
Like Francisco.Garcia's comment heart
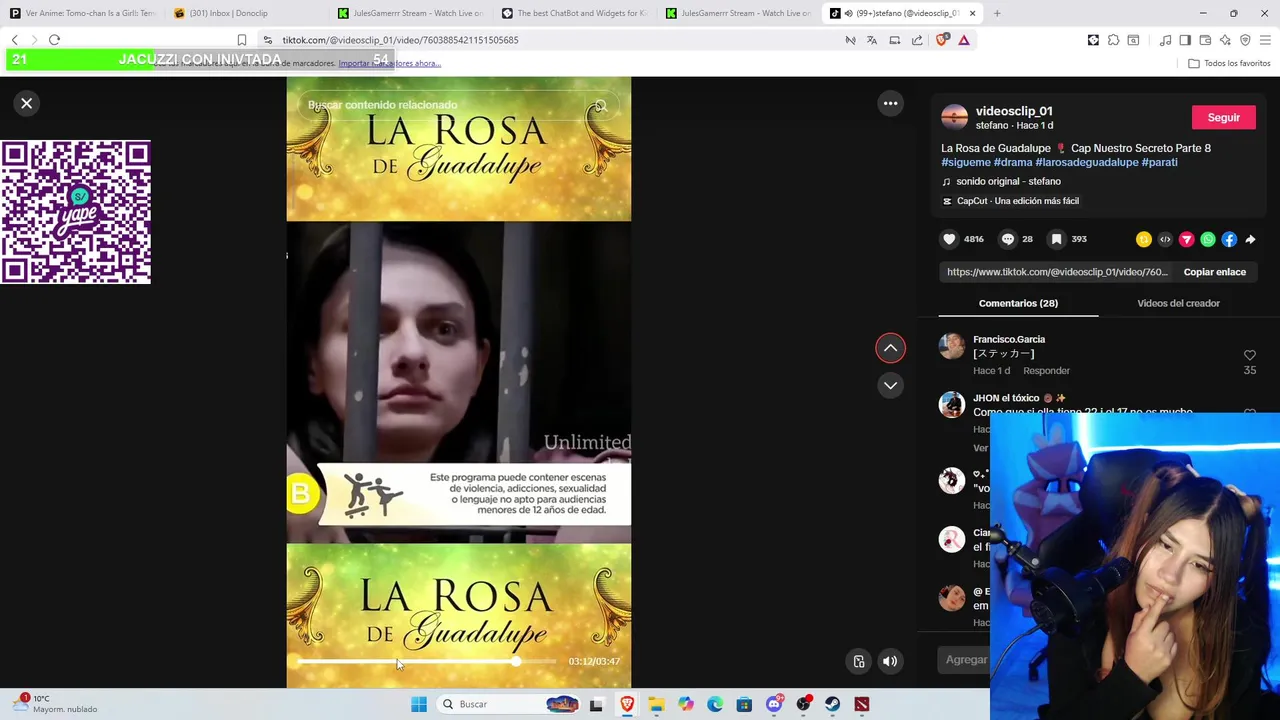coord(1249,355)
